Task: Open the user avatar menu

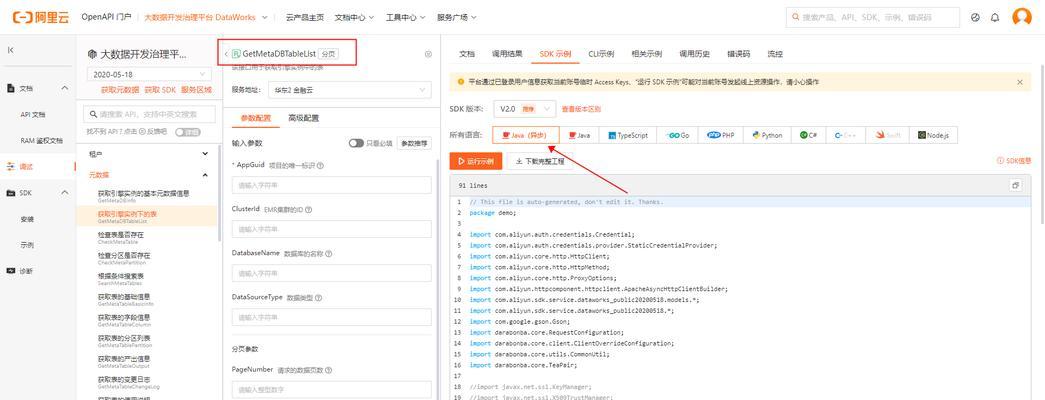Action: [x=1022, y=17]
